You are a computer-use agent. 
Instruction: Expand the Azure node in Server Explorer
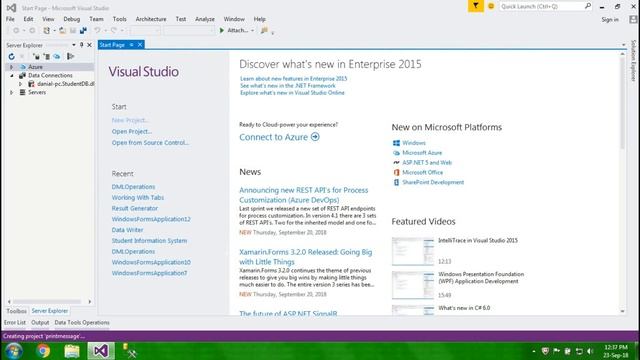click(x=11, y=67)
